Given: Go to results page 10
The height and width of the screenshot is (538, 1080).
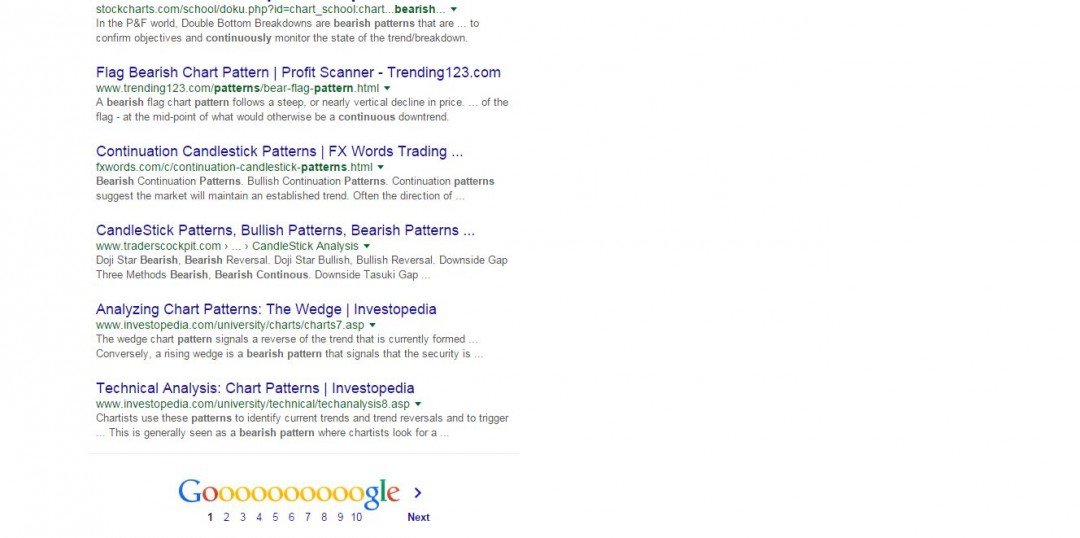Looking at the screenshot, I should (356, 517).
